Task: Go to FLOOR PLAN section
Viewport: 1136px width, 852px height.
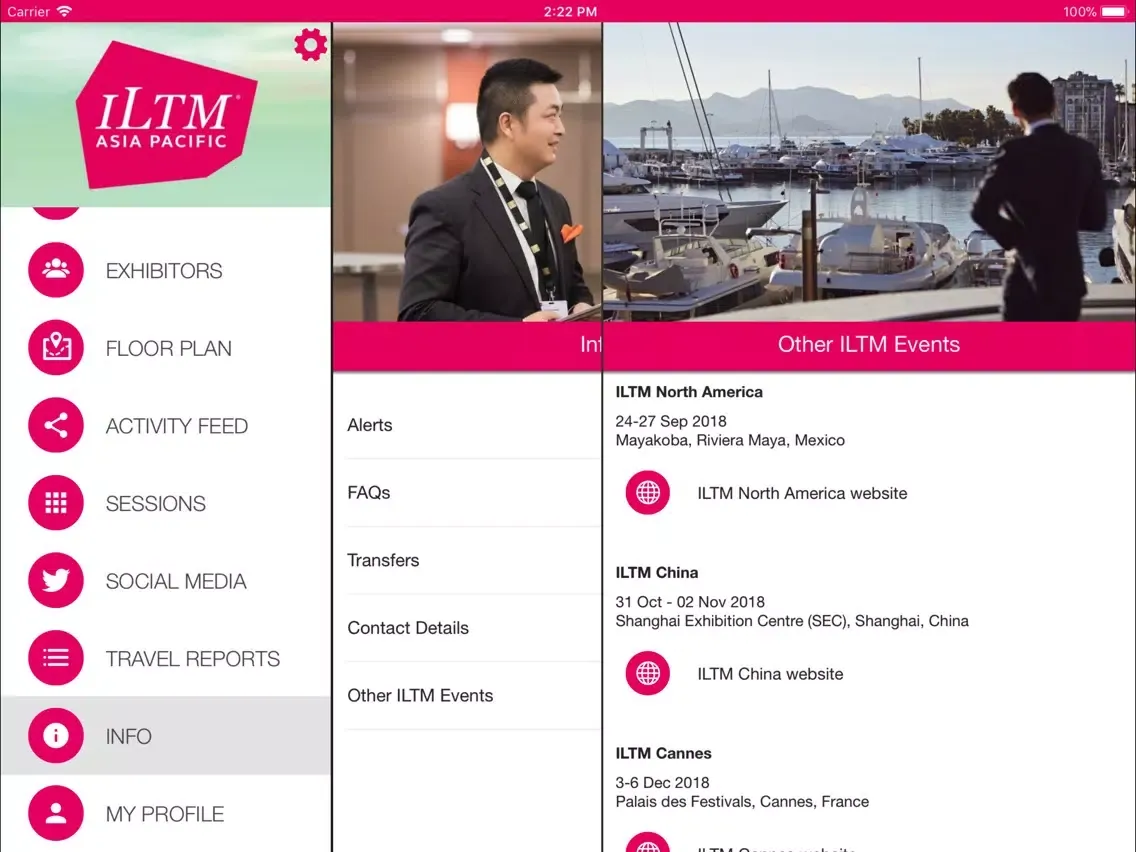Action: tap(169, 348)
